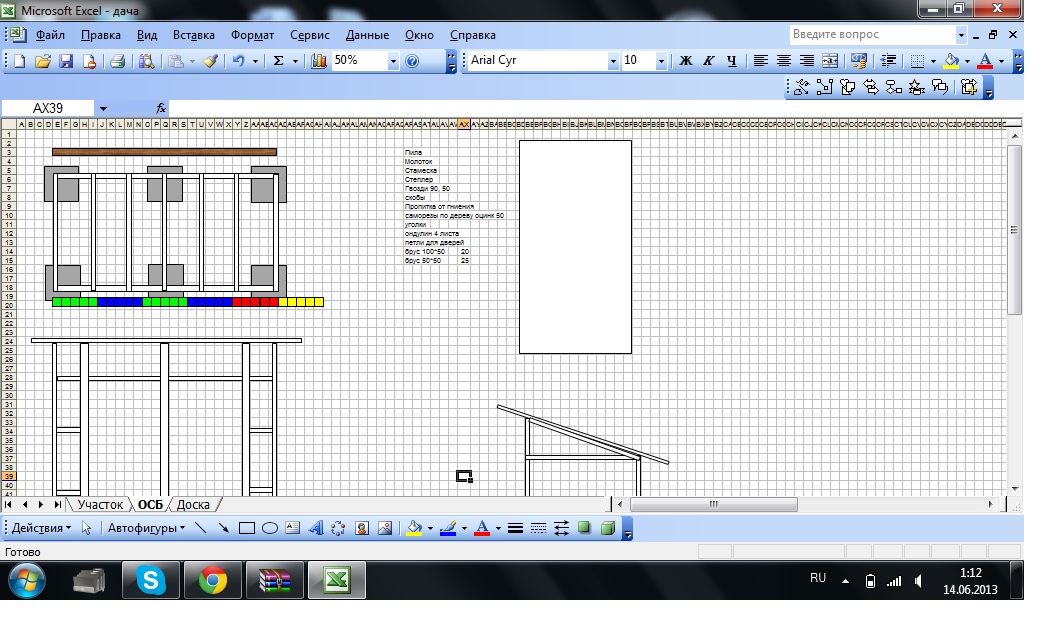1048x624 pixels.
Task: Open the Автофигуры menu
Action: 146,528
